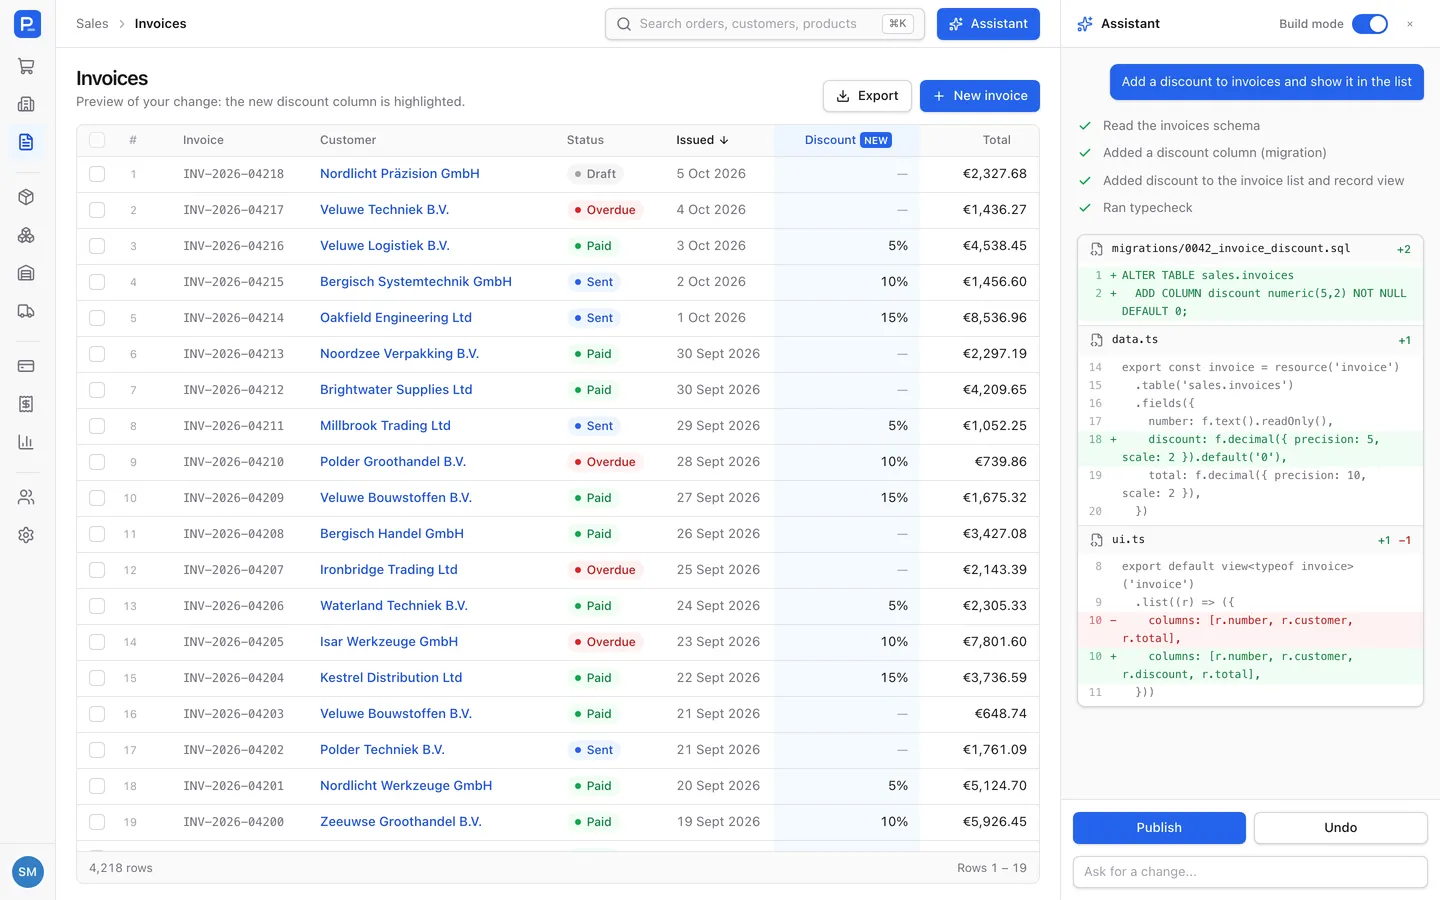Click the Ask for a change input
This screenshot has height=900, width=1440.
[x=1250, y=872]
